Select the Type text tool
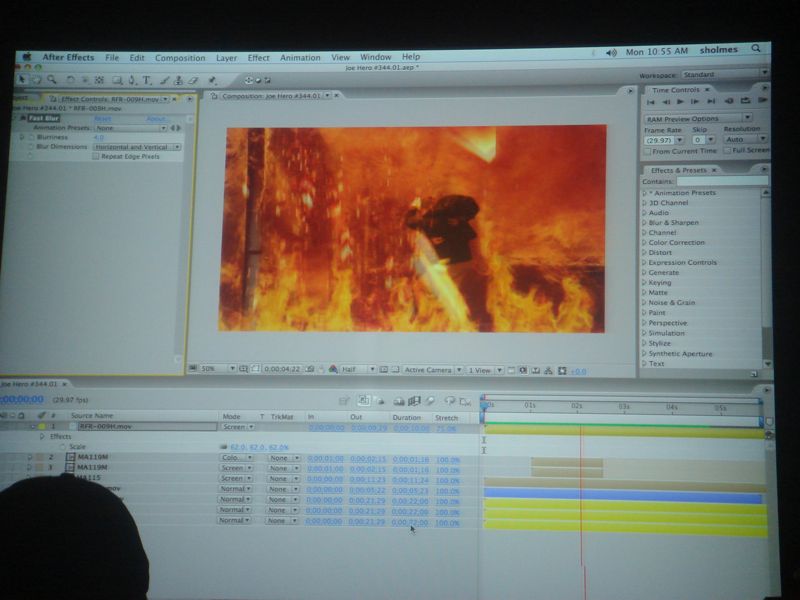The image size is (800, 600). 147,80
